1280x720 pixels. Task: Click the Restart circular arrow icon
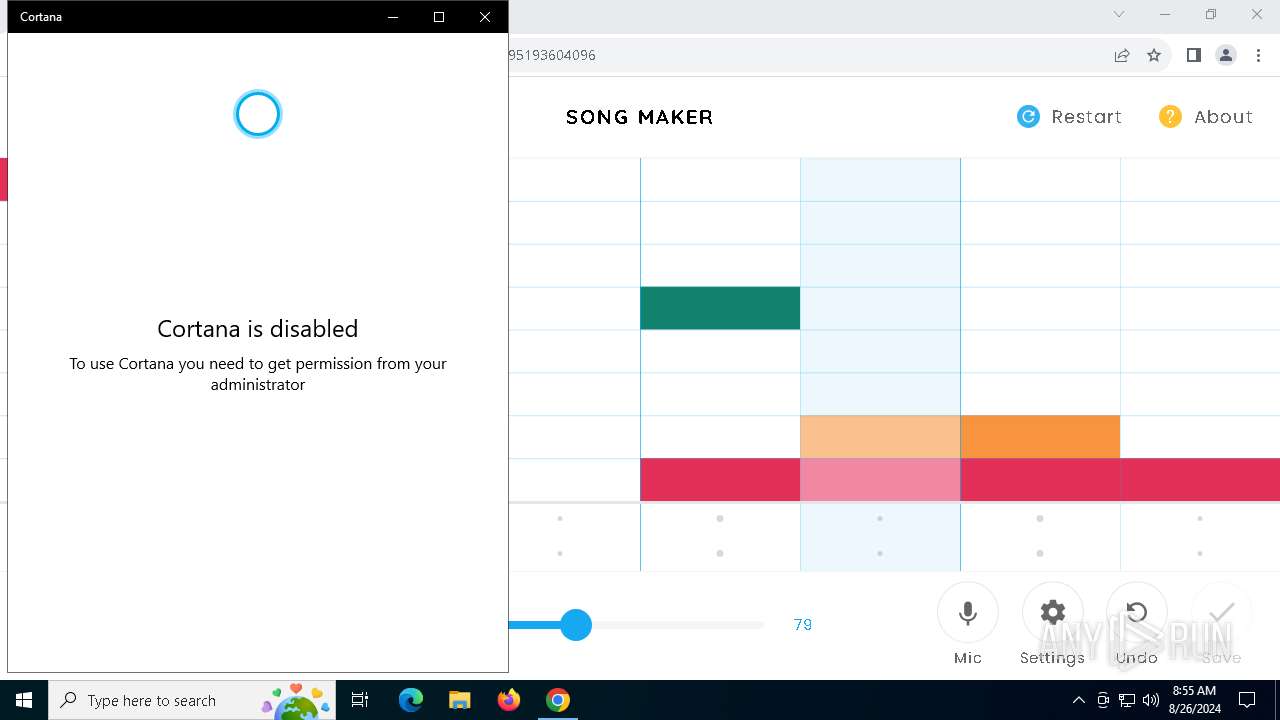point(1028,117)
